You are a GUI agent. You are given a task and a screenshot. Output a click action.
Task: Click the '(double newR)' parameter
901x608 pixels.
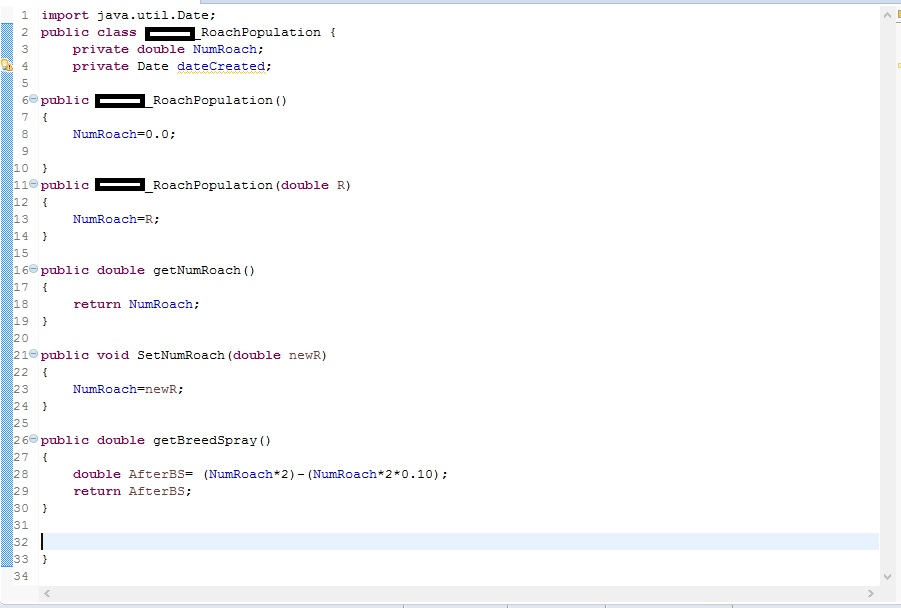277,356
